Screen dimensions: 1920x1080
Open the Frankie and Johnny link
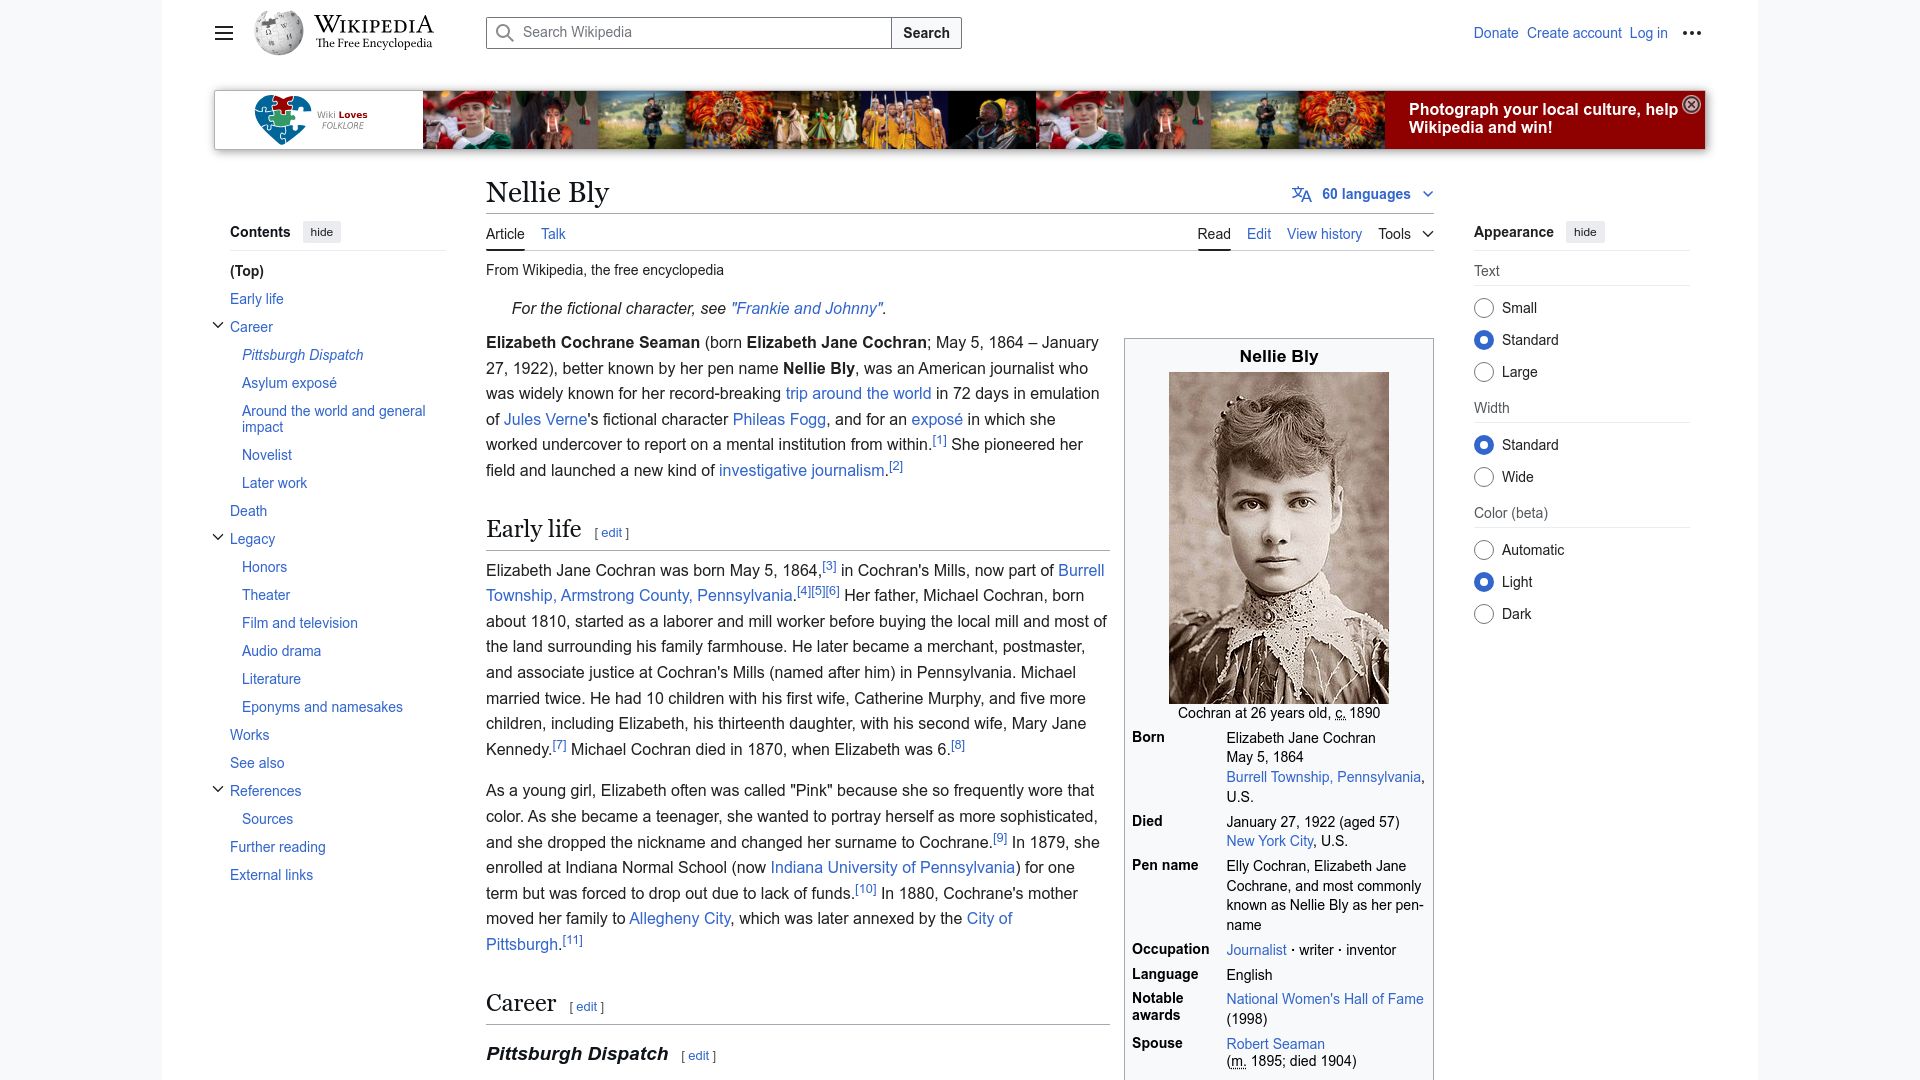[x=807, y=309]
